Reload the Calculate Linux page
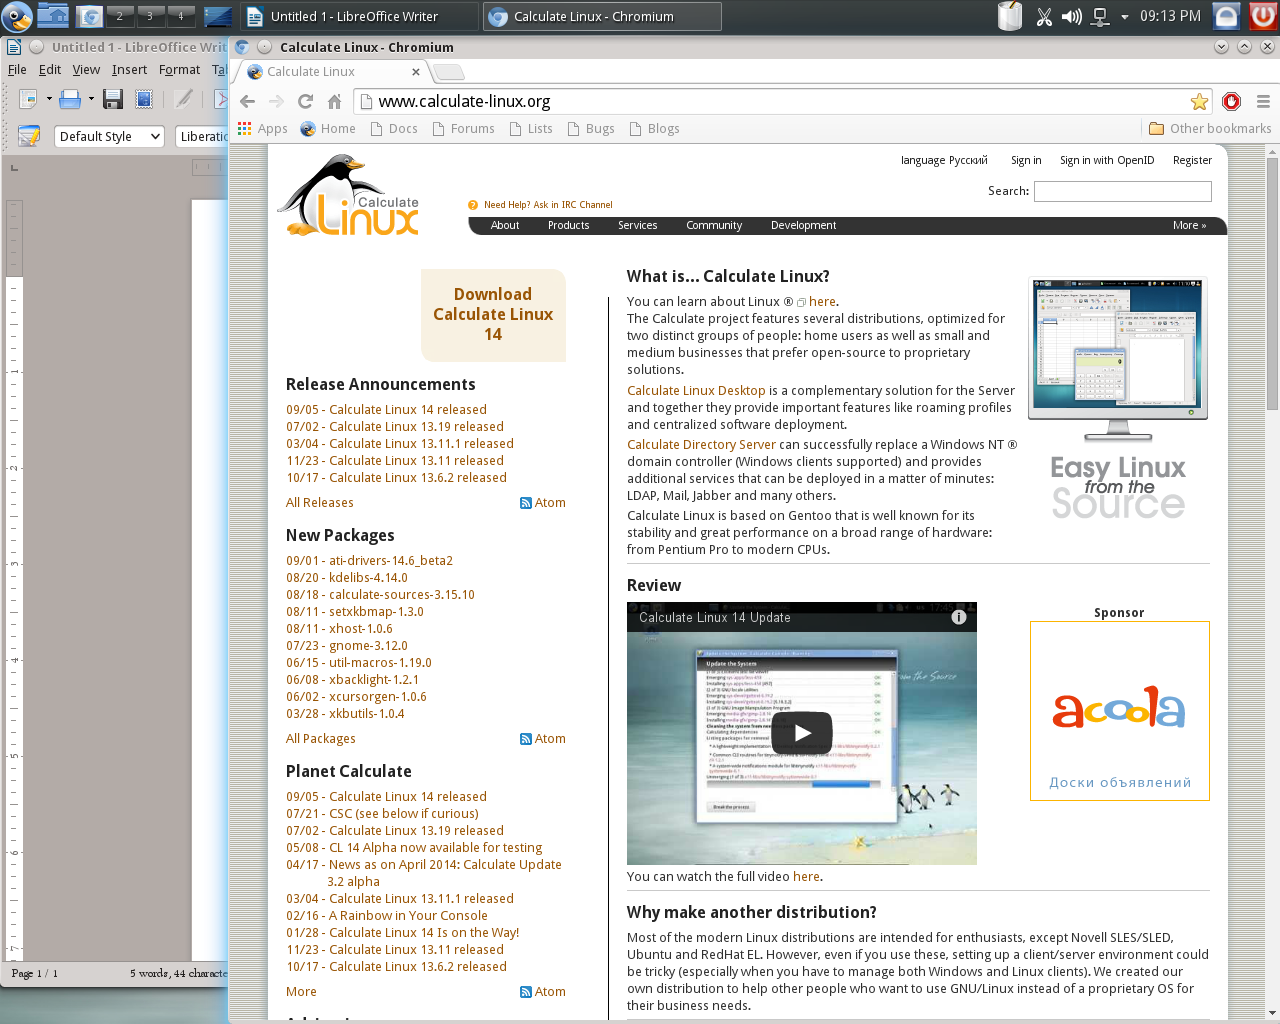Image resolution: width=1280 pixels, height=1024 pixels. tap(305, 101)
